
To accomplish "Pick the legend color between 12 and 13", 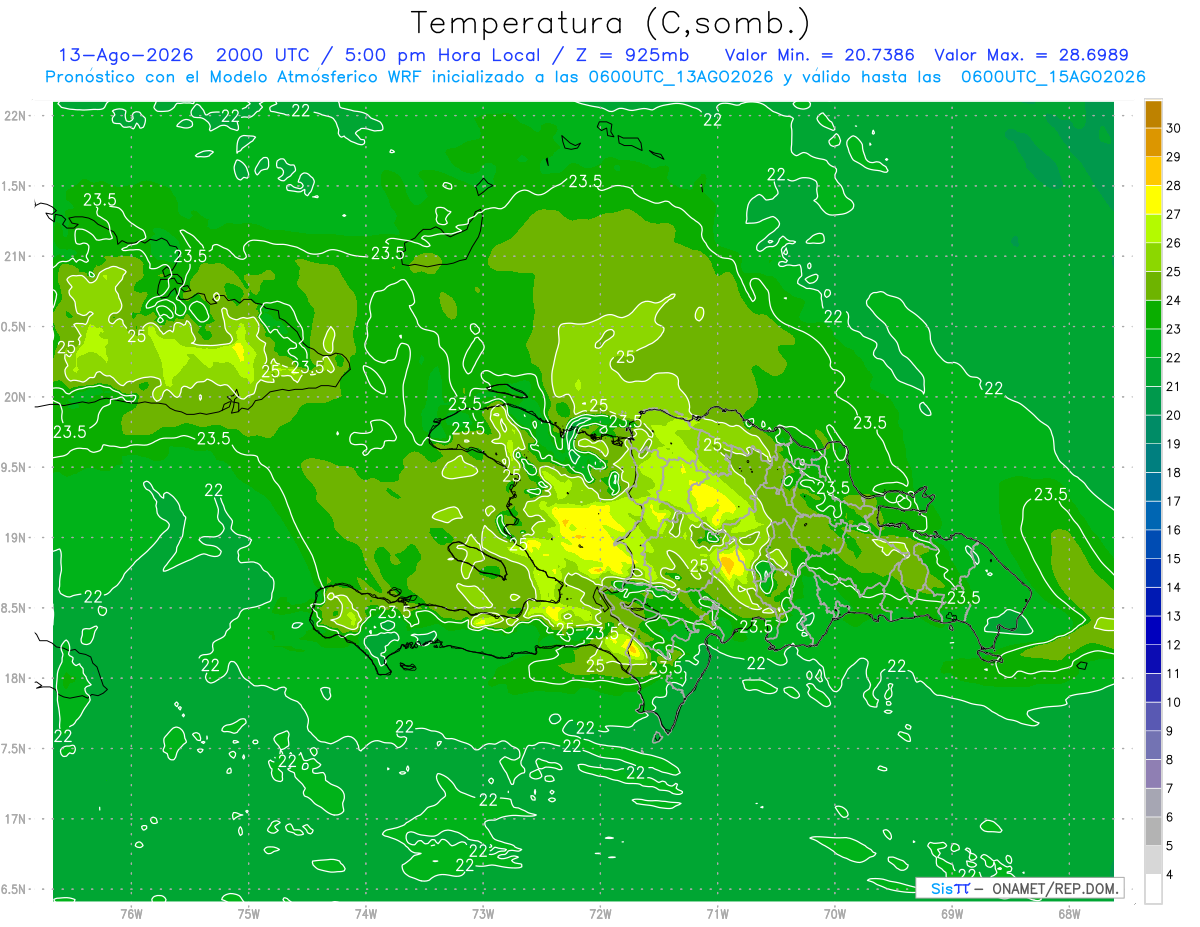I will coord(1153,631).
